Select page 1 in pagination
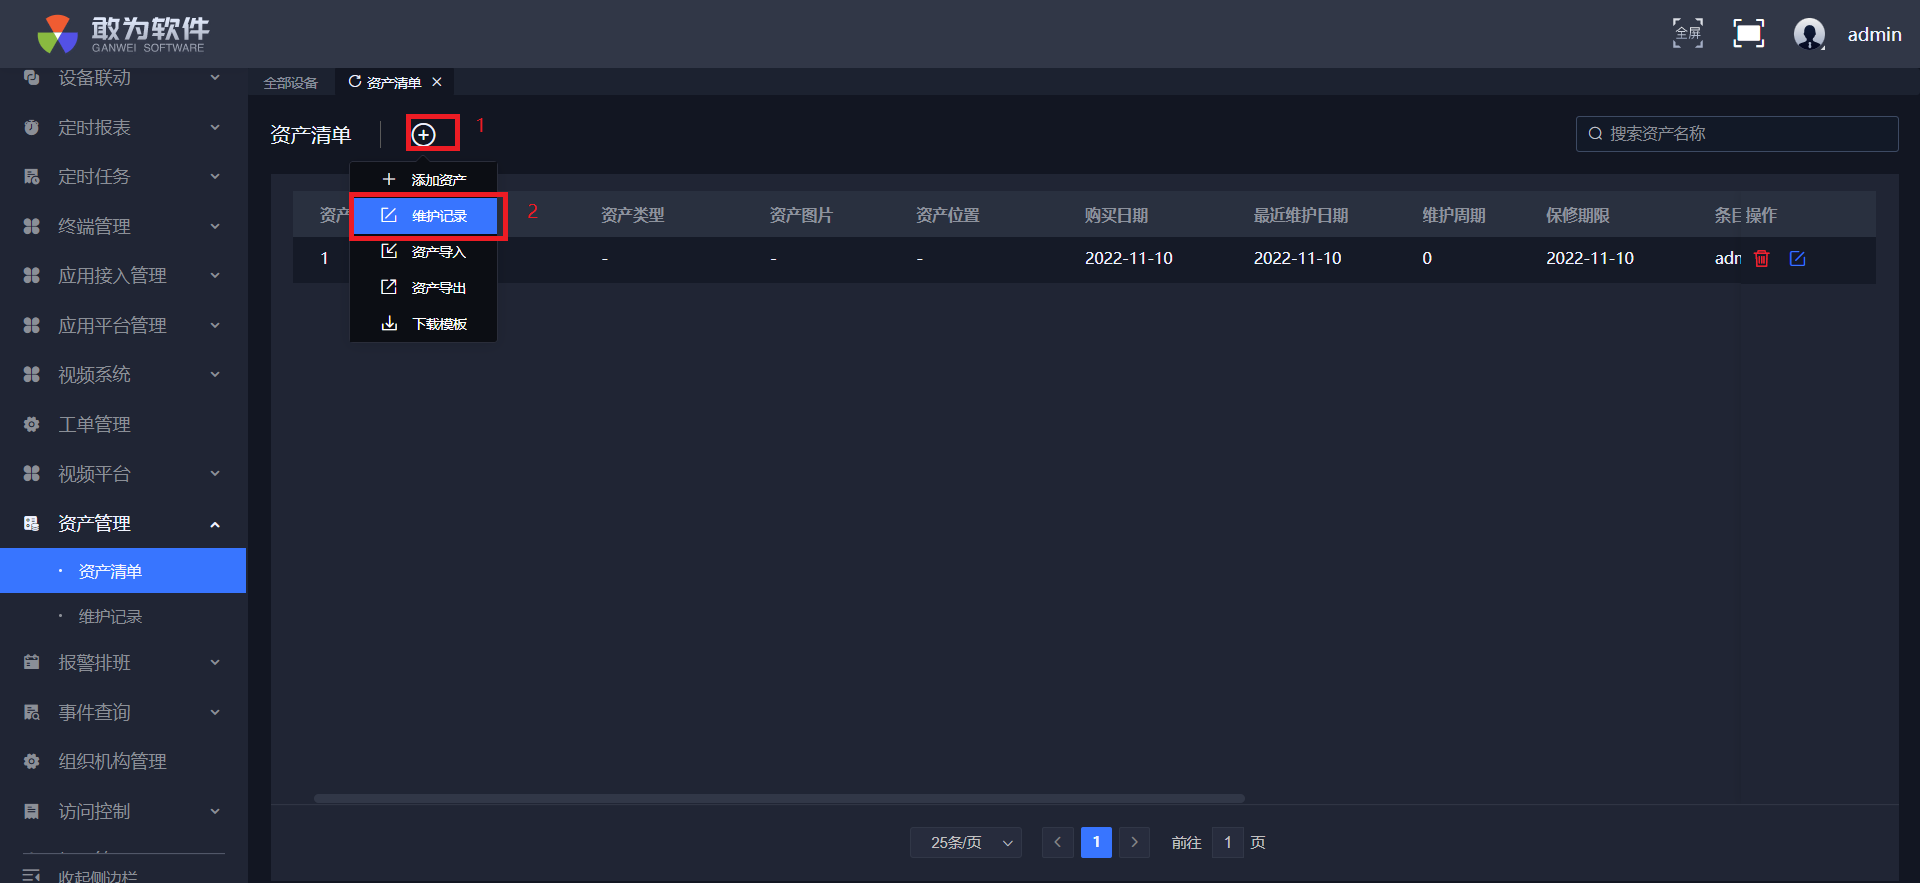Viewport: 1920px width, 883px height. click(1096, 843)
